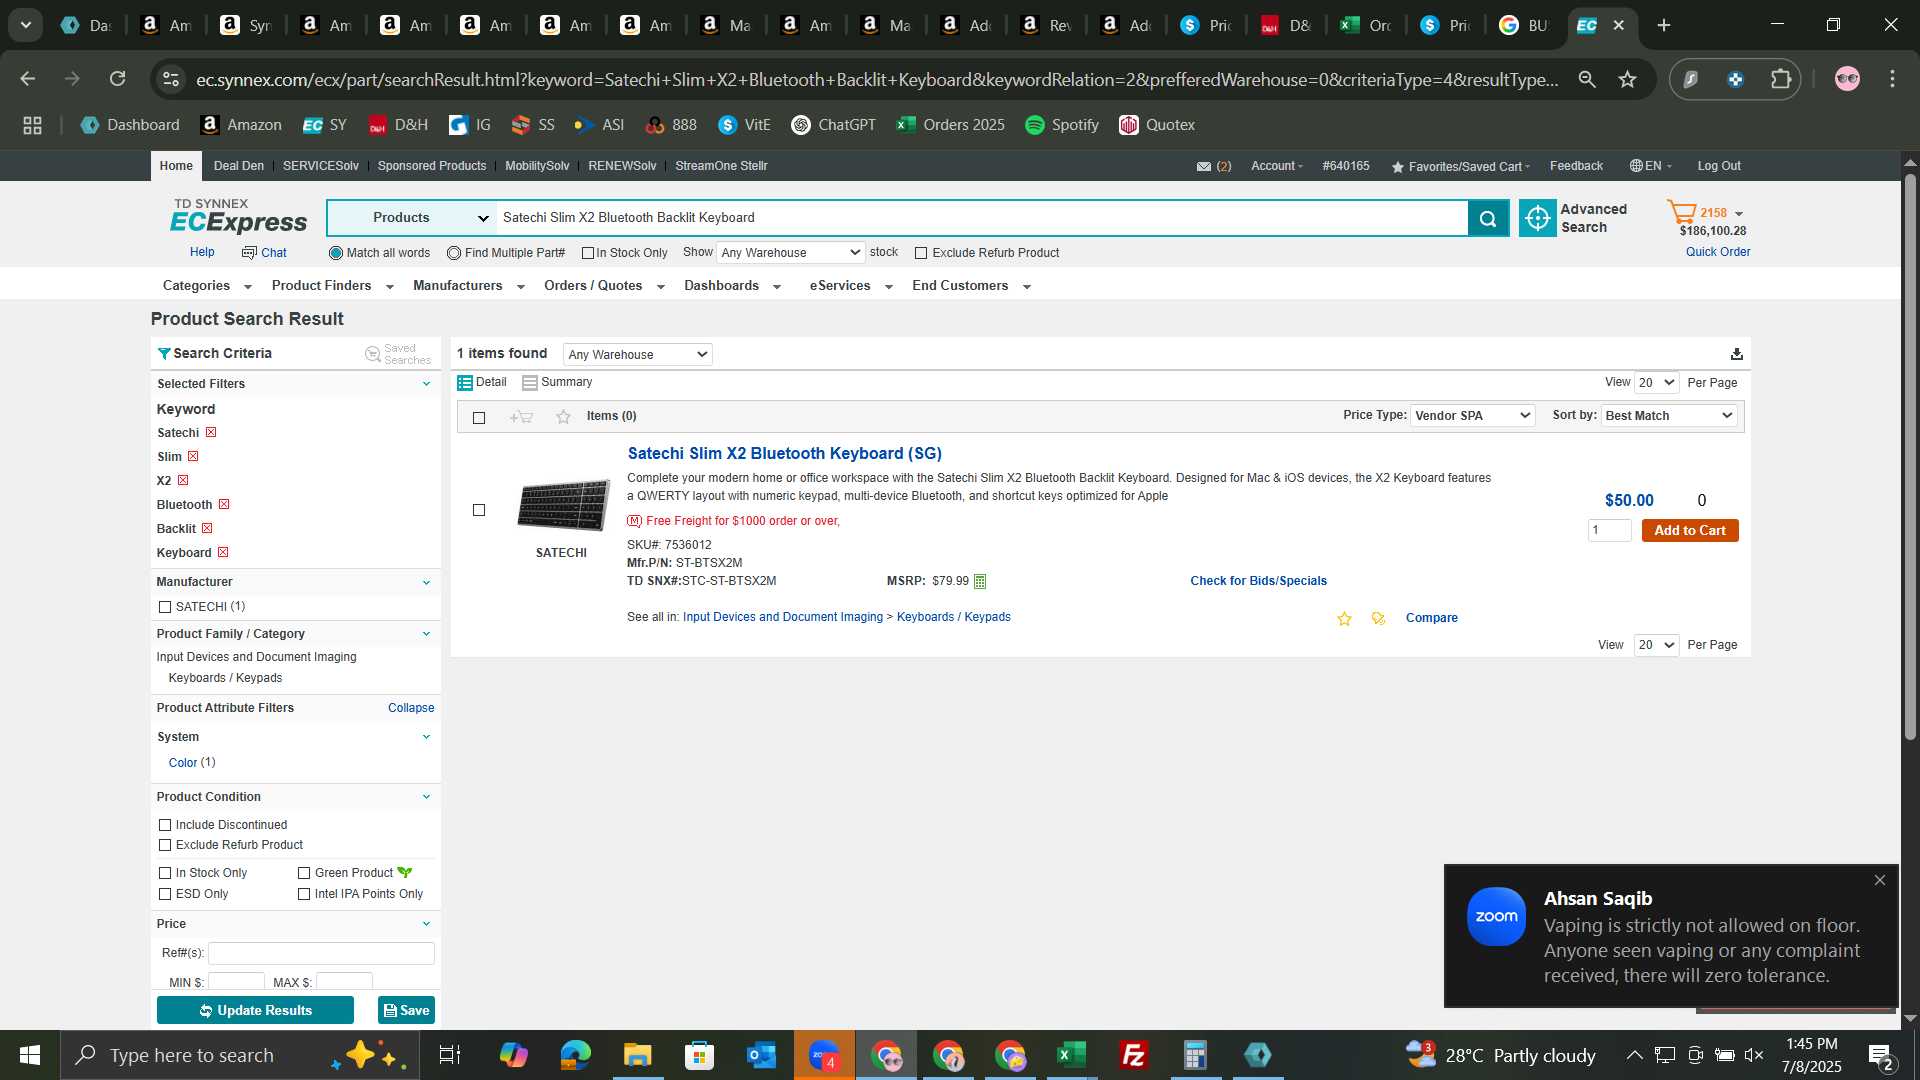Open the Manufacturers menu

(x=469, y=286)
